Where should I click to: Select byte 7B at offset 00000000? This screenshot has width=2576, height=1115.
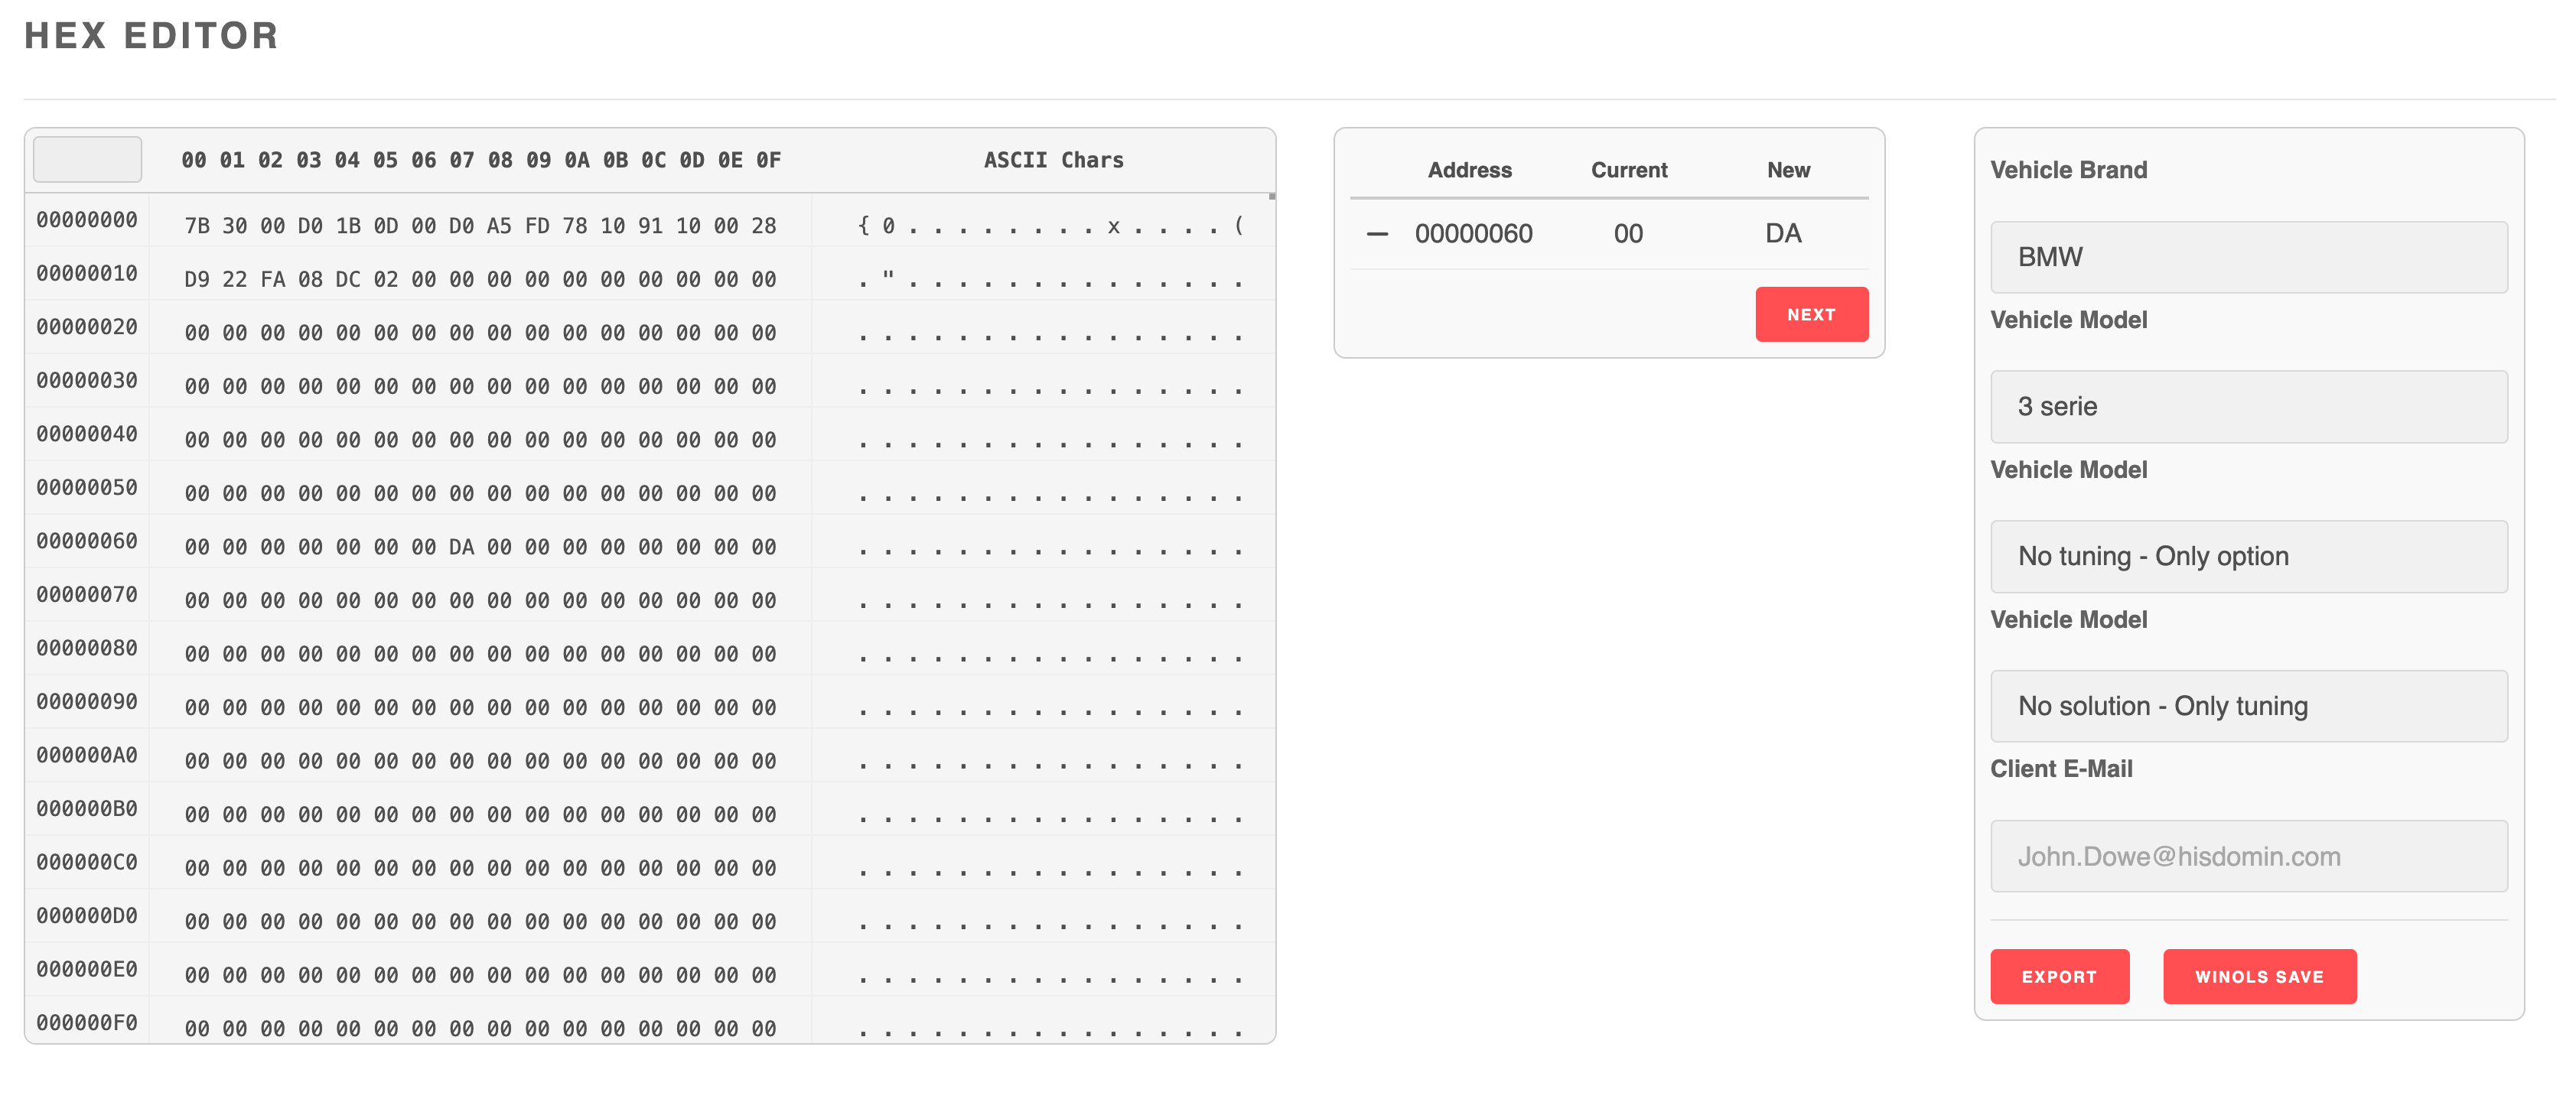(x=197, y=226)
